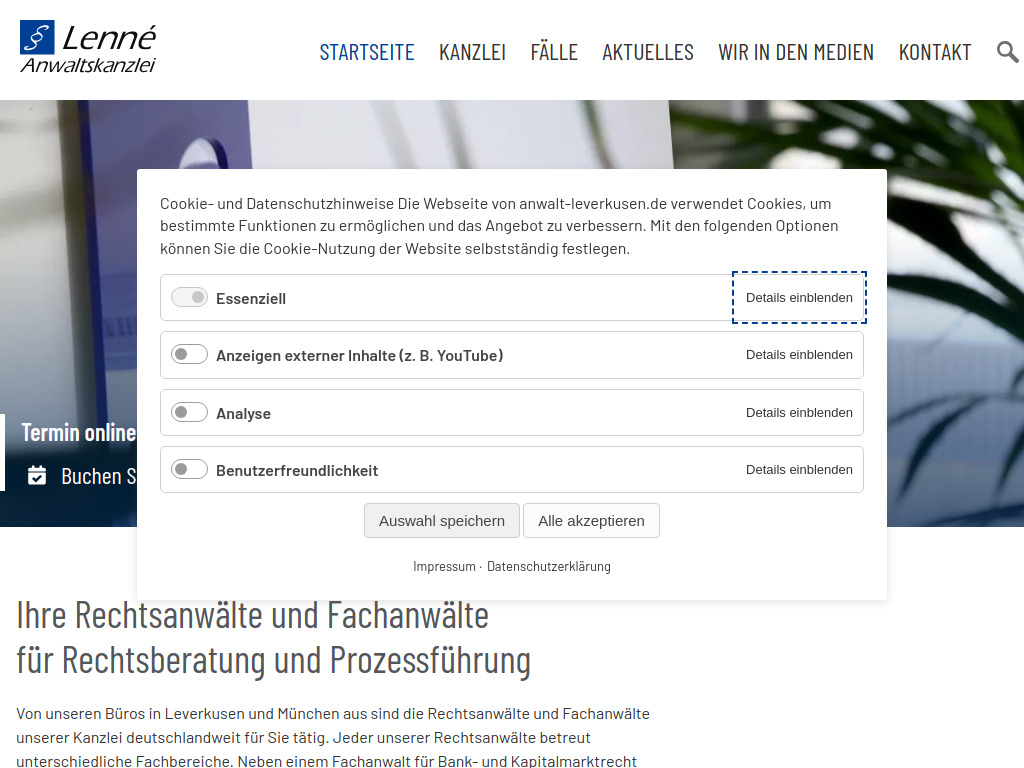Open the Datenschutzerklärung link
The height and width of the screenshot is (768, 1024).
point(548,566)
